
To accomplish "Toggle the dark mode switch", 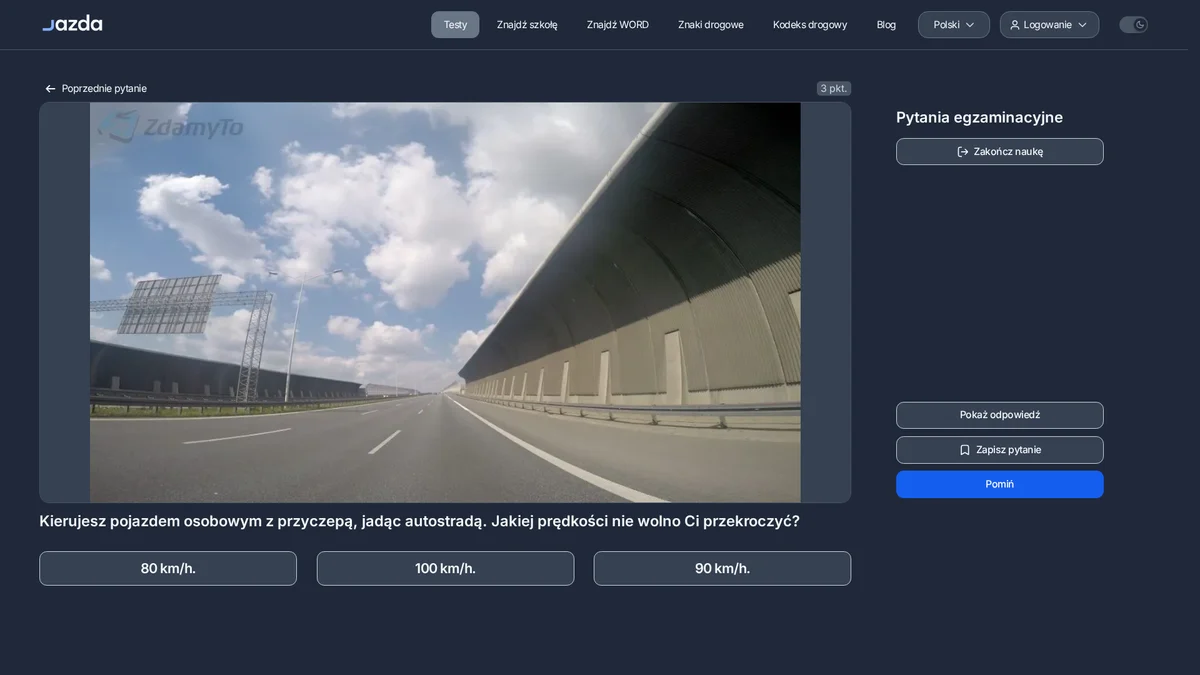I will (x=1133, y=25).
